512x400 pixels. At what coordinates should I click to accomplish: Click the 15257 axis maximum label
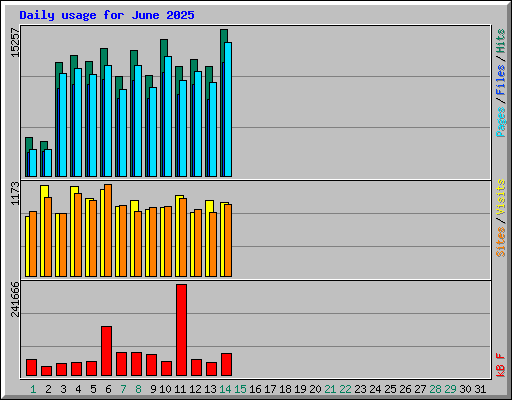point(15,43)
